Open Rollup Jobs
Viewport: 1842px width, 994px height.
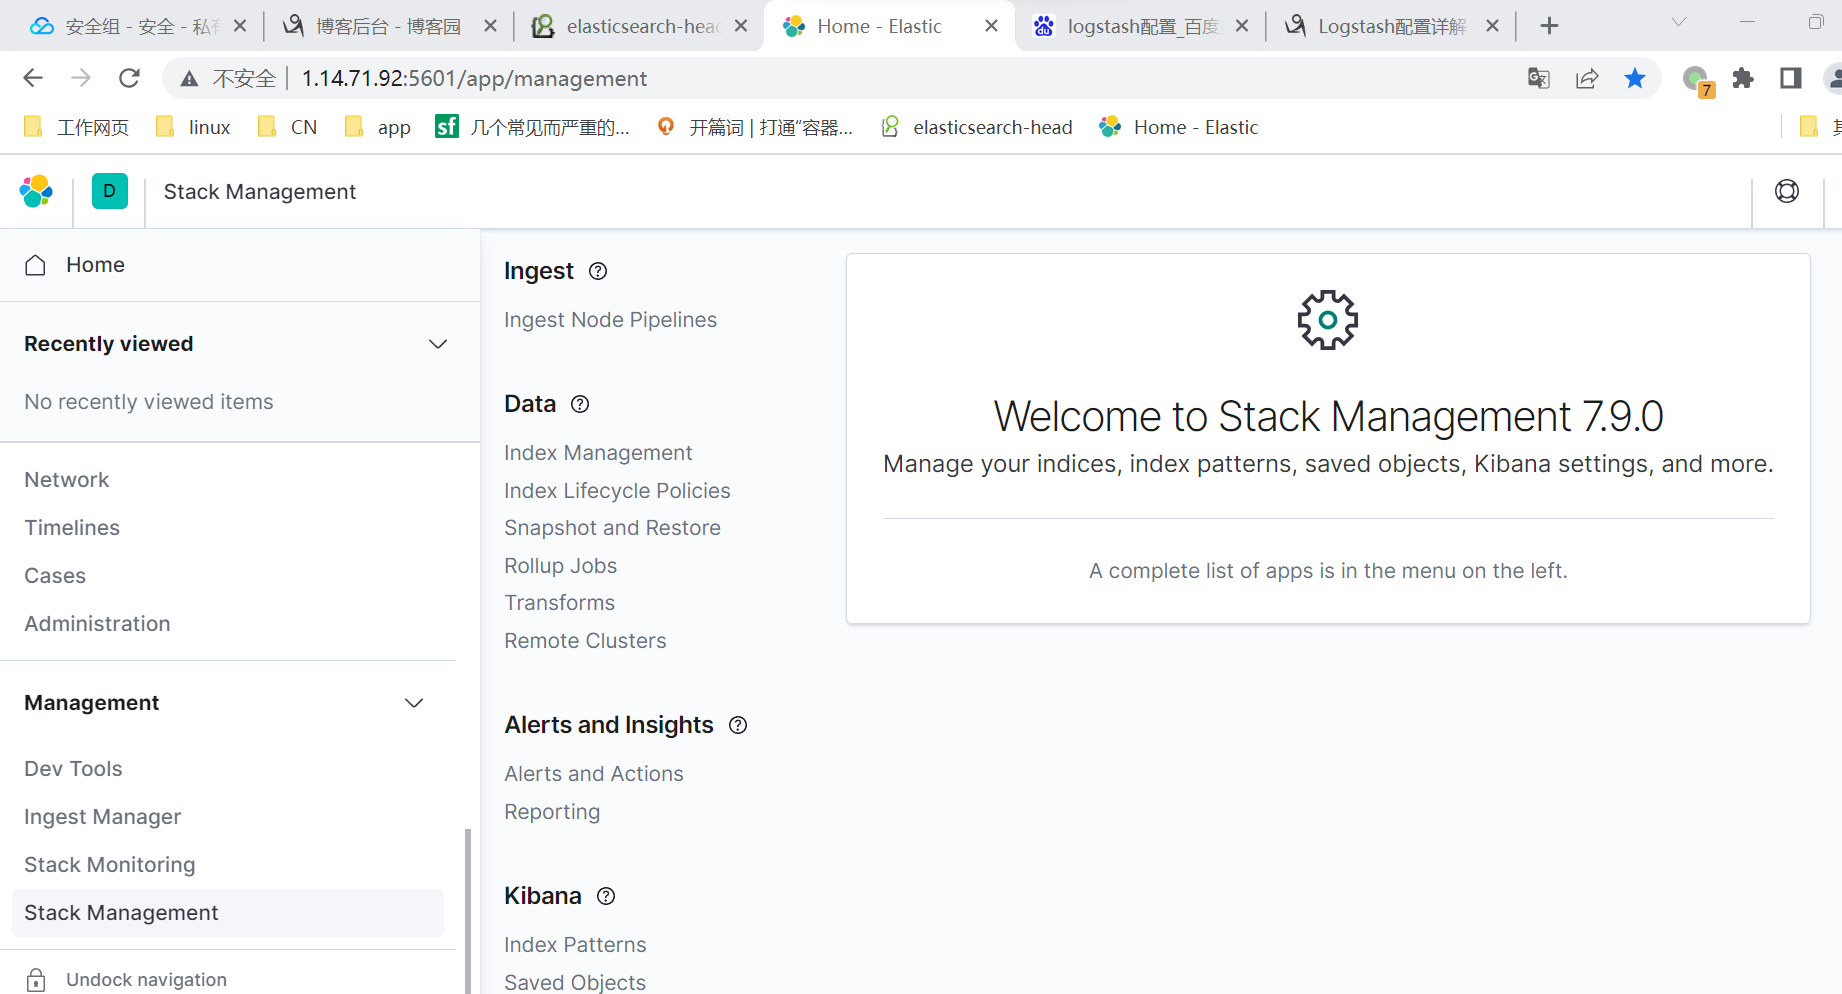coord(560,566)
